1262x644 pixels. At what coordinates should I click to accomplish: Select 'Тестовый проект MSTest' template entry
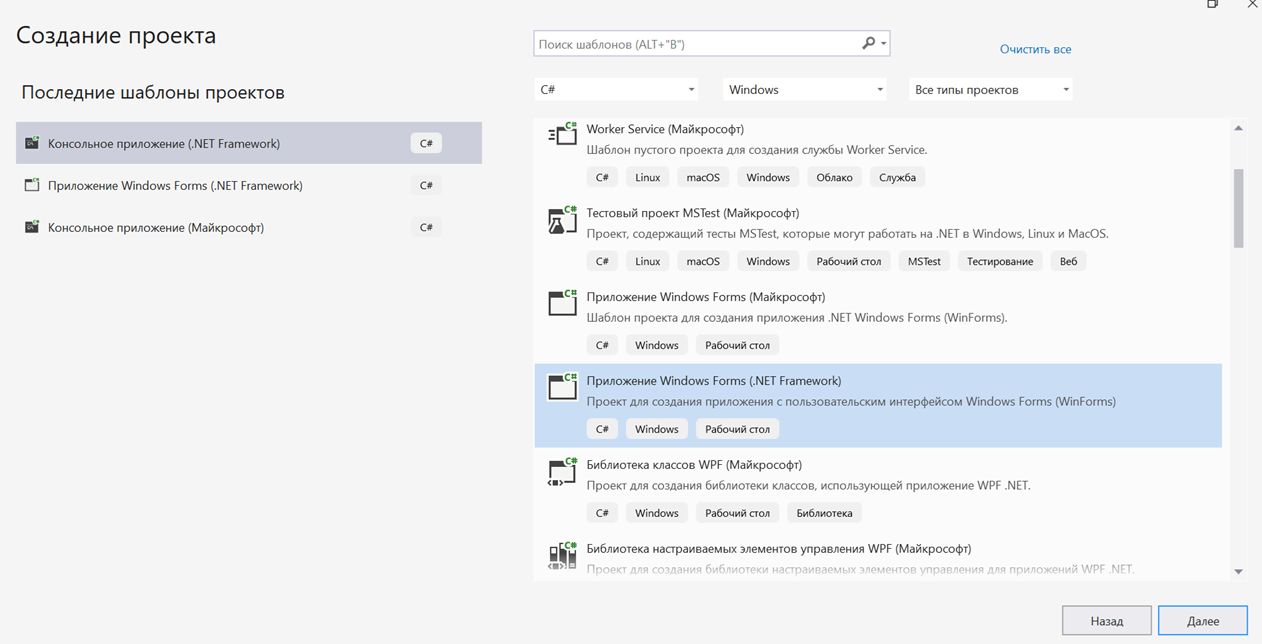[692, 213]
